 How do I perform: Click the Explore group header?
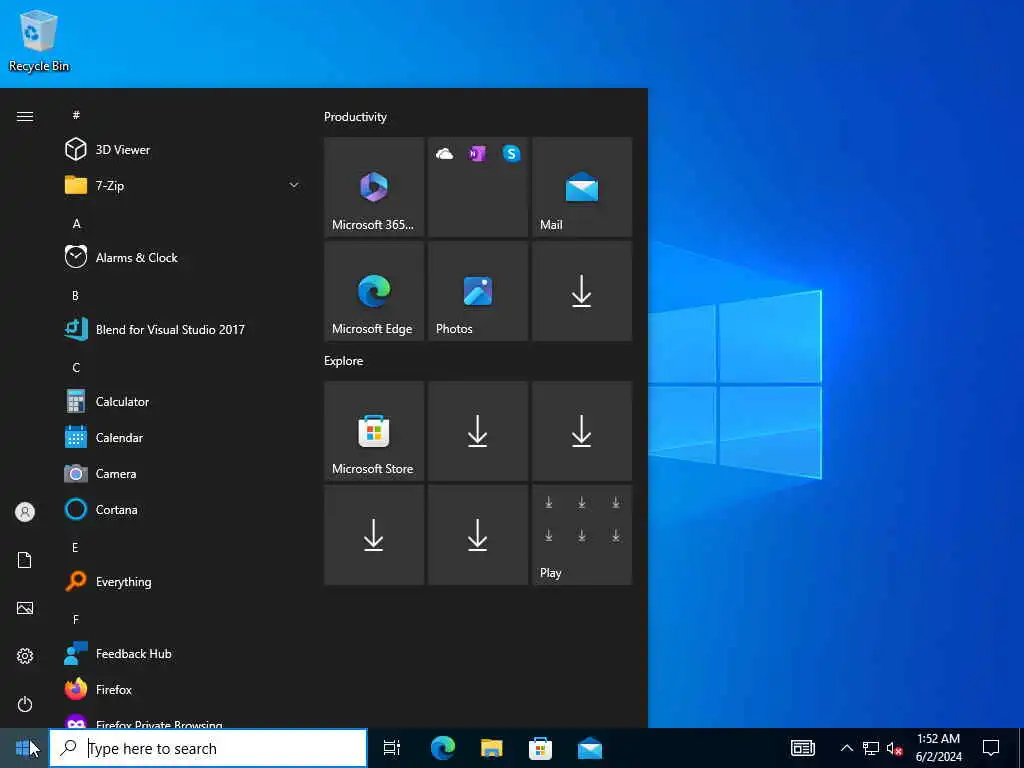344,360
